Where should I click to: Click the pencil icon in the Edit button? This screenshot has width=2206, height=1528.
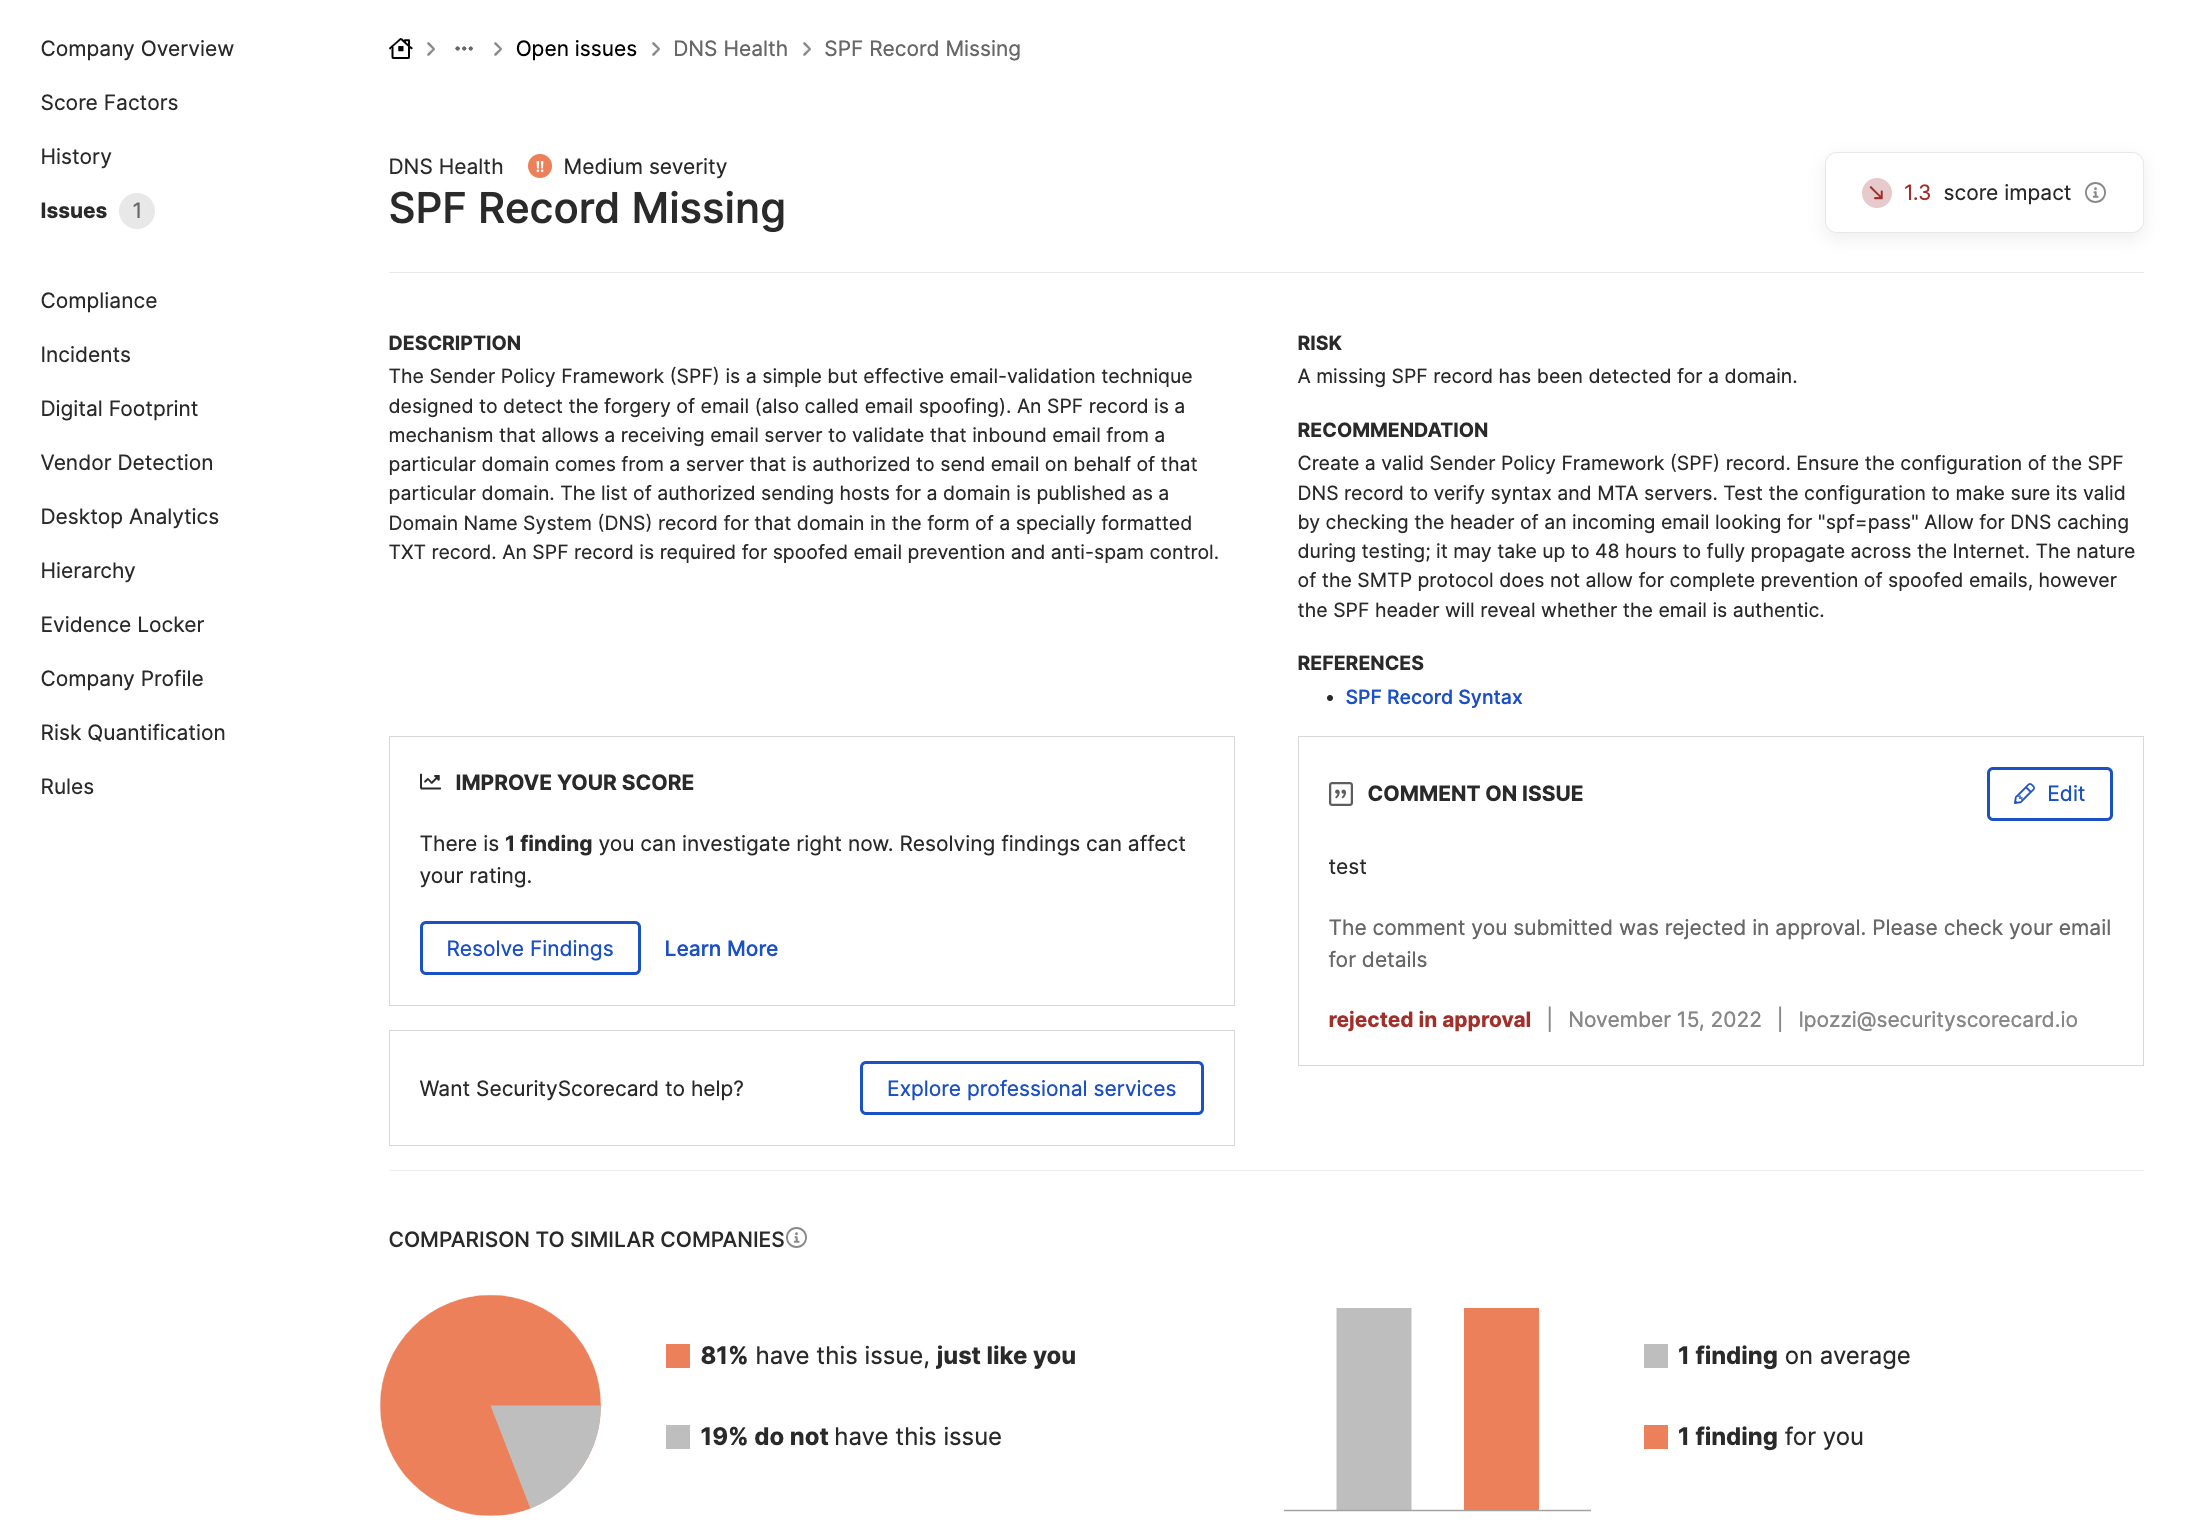[2024, 794]
